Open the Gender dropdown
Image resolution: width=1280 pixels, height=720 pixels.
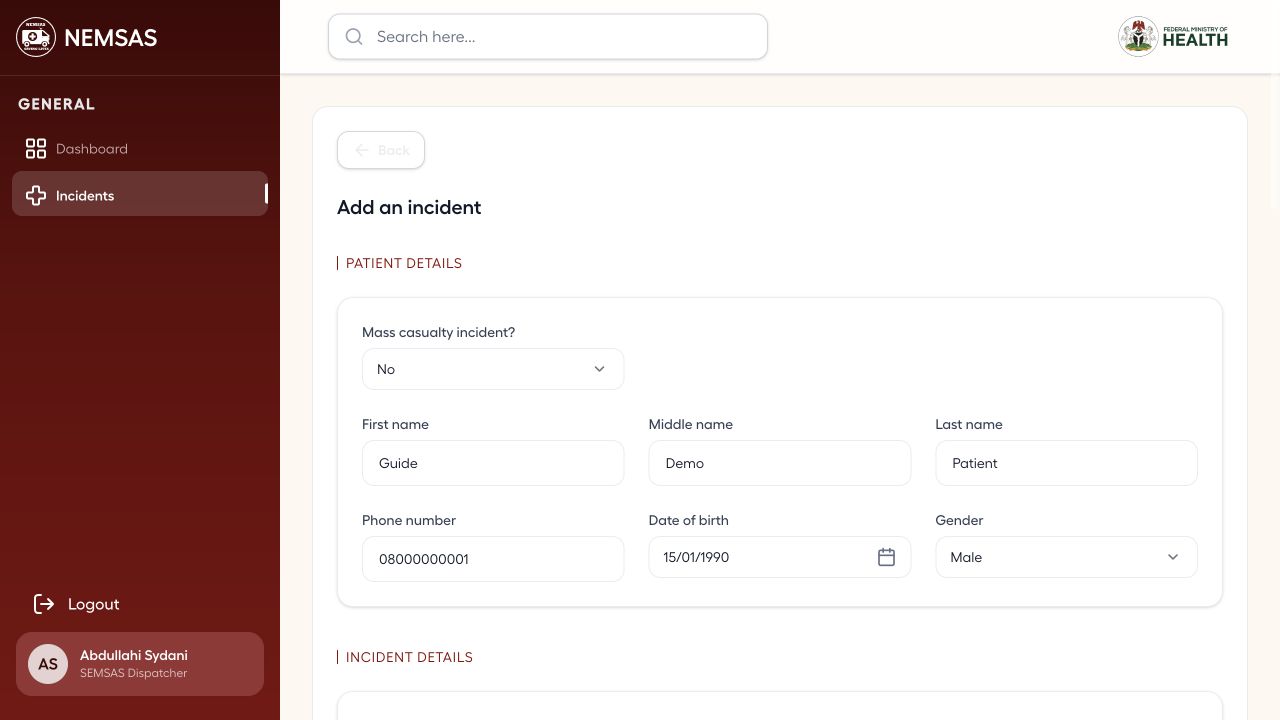pos(1066,557)
